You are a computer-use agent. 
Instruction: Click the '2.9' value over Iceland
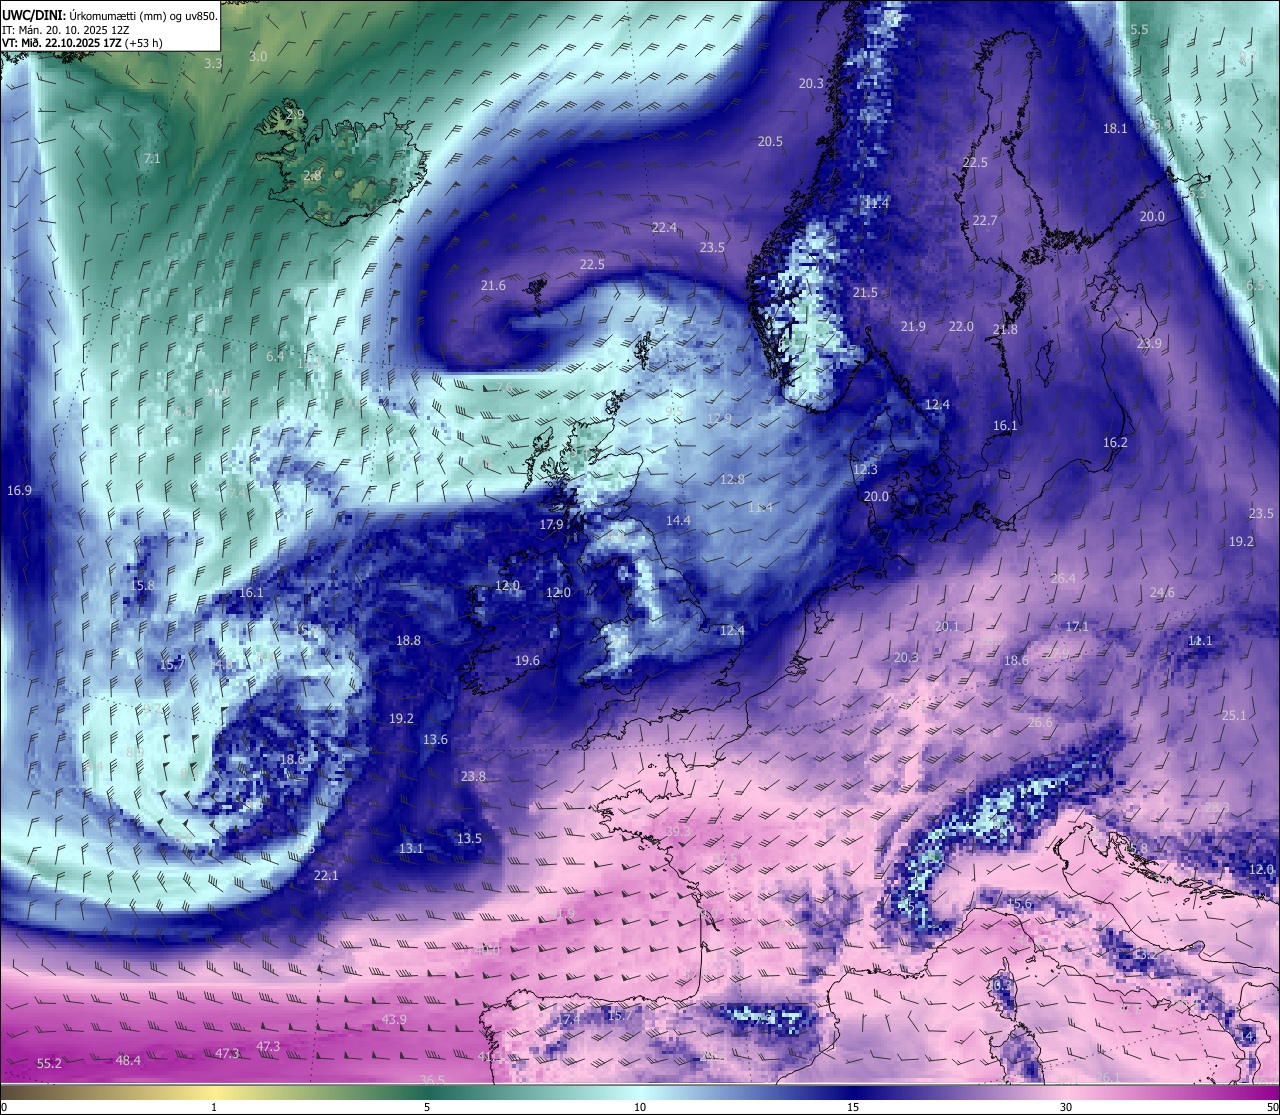click(x=295, y=115)
